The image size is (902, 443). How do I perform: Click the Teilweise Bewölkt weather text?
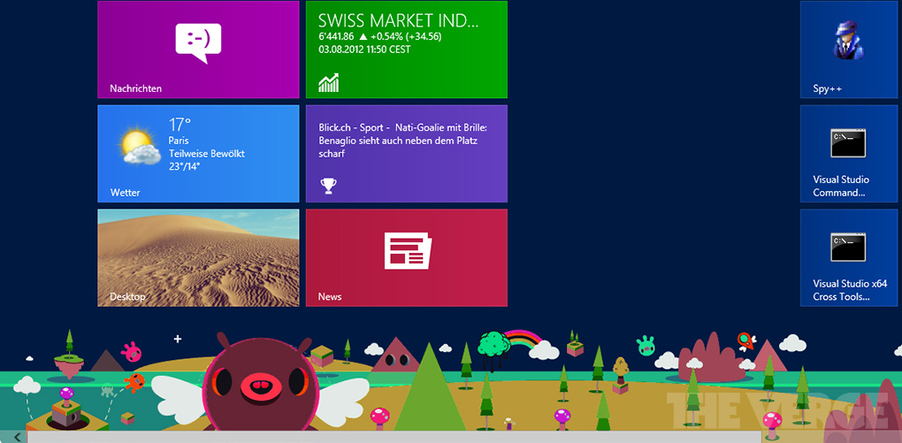click(207, 154)
